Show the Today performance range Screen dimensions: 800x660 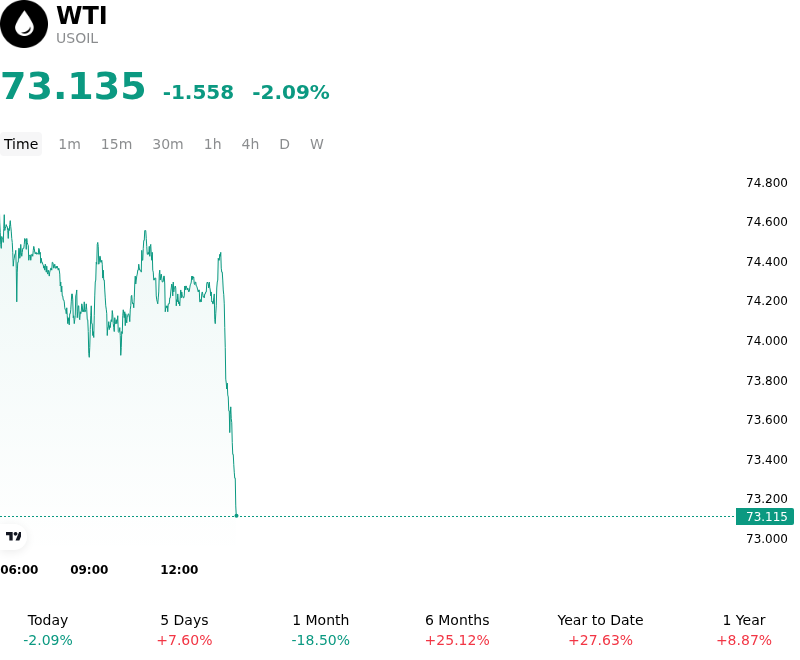coord(48,630)
